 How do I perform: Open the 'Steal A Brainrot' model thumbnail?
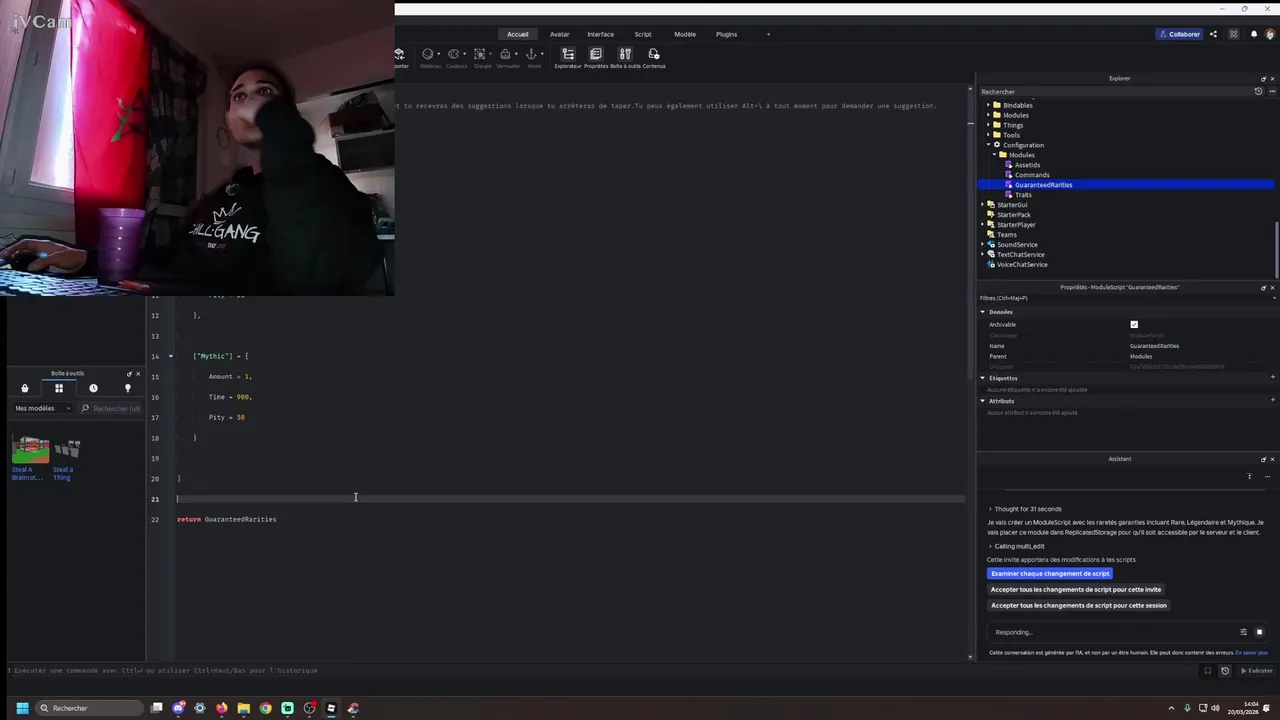[30, 450]
